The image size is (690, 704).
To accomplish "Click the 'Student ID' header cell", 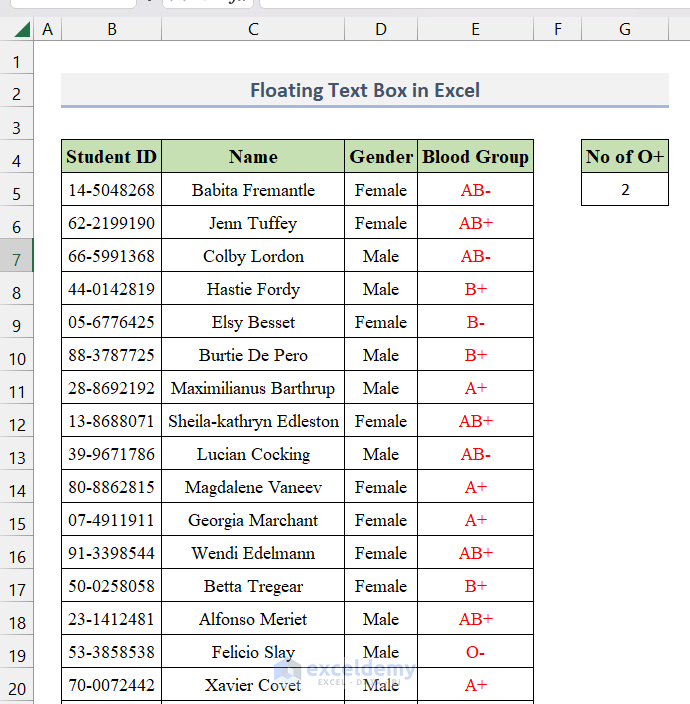I will click(111, 157).
